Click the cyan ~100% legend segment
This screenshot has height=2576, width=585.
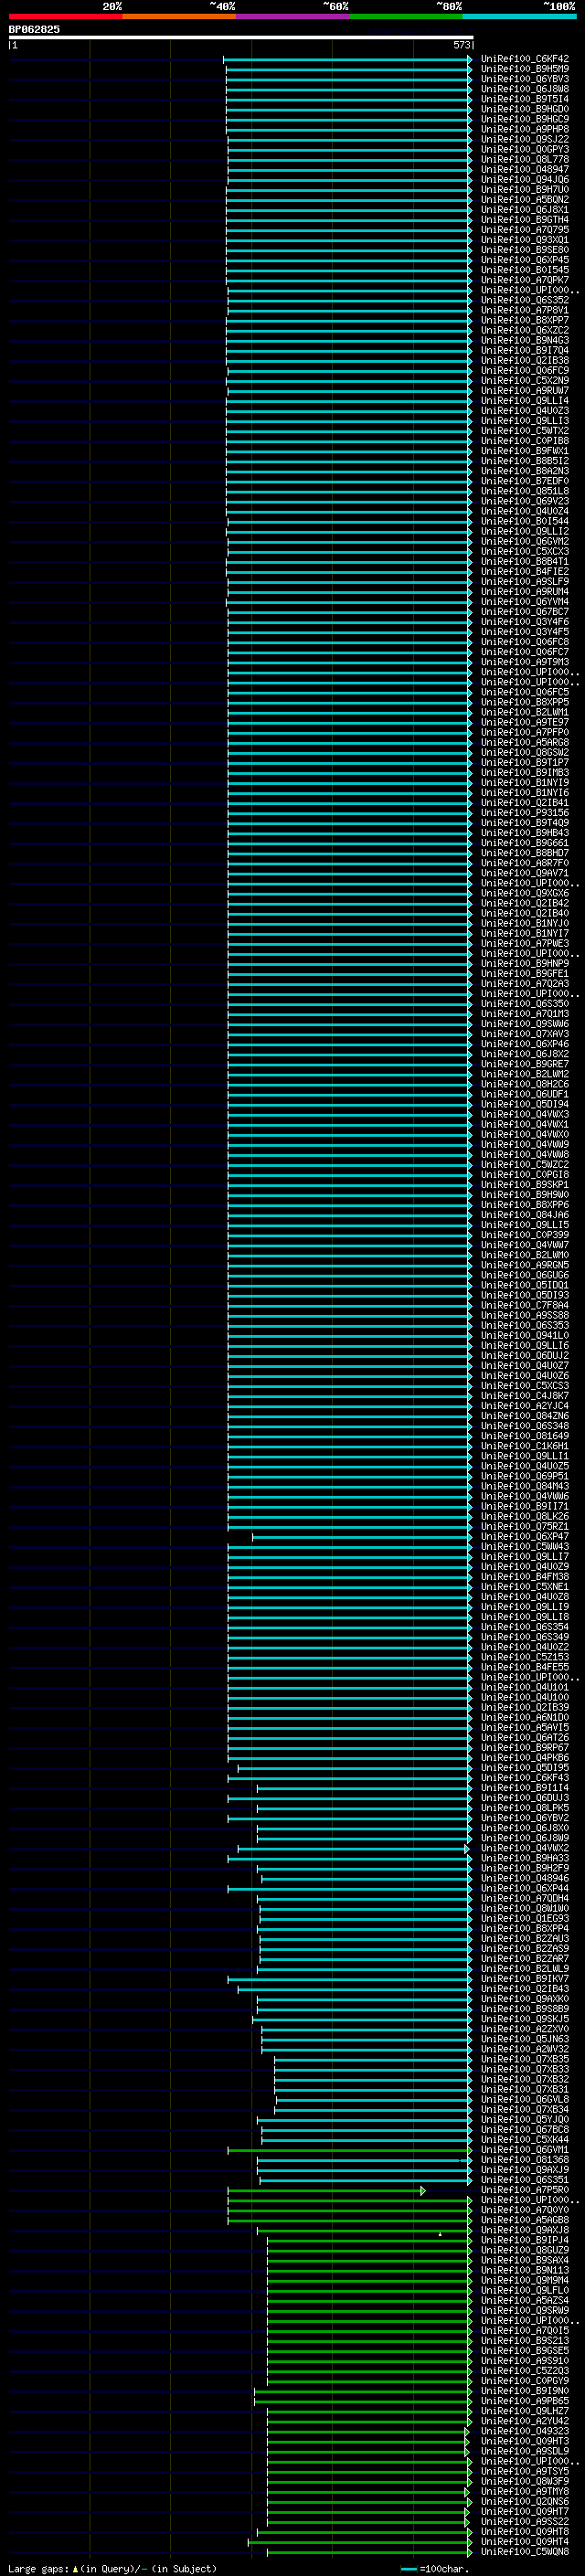519,16
